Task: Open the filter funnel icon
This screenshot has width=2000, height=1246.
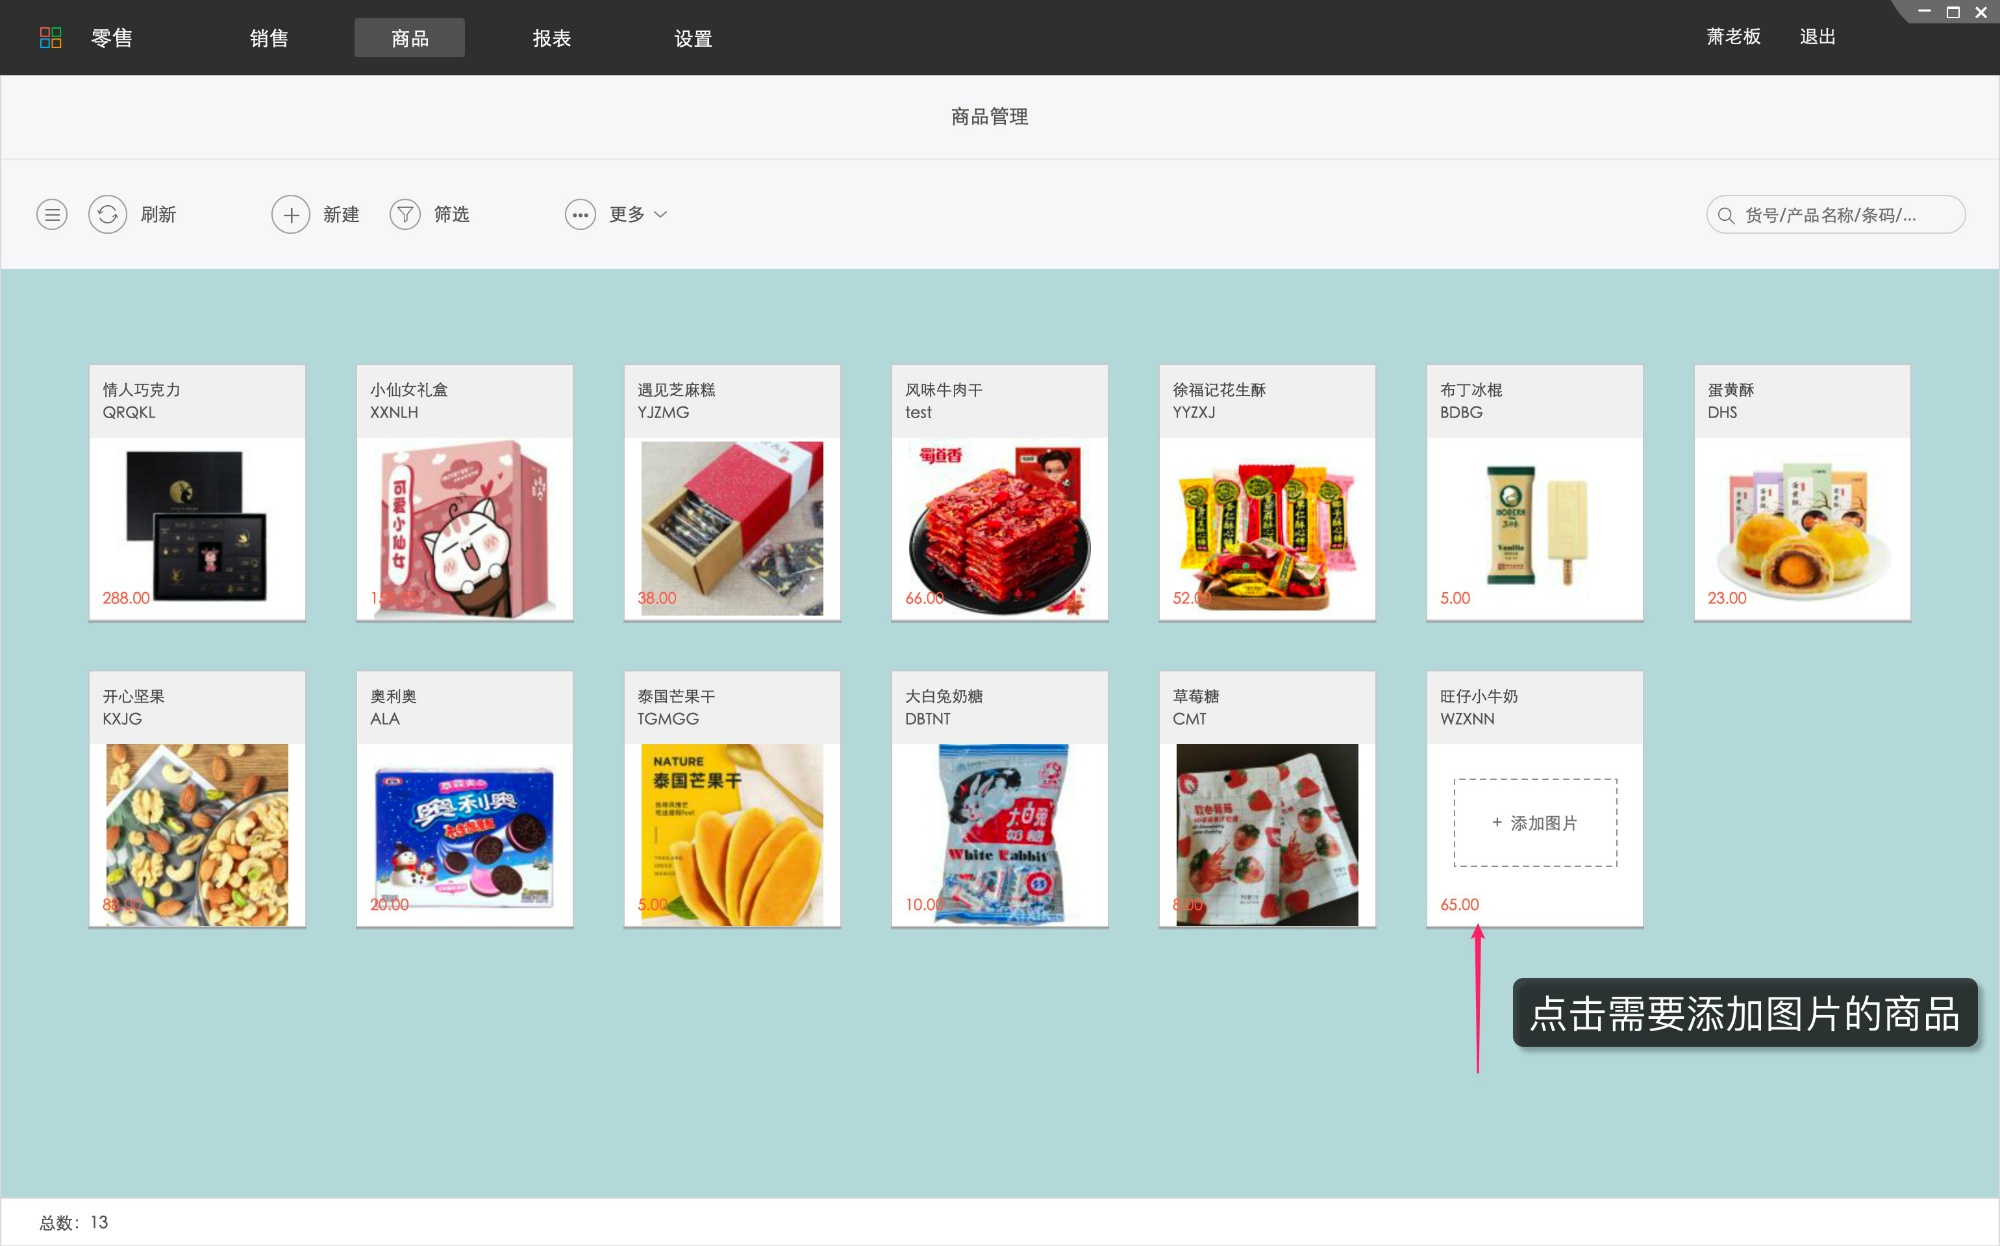Action: coord(405,214)
